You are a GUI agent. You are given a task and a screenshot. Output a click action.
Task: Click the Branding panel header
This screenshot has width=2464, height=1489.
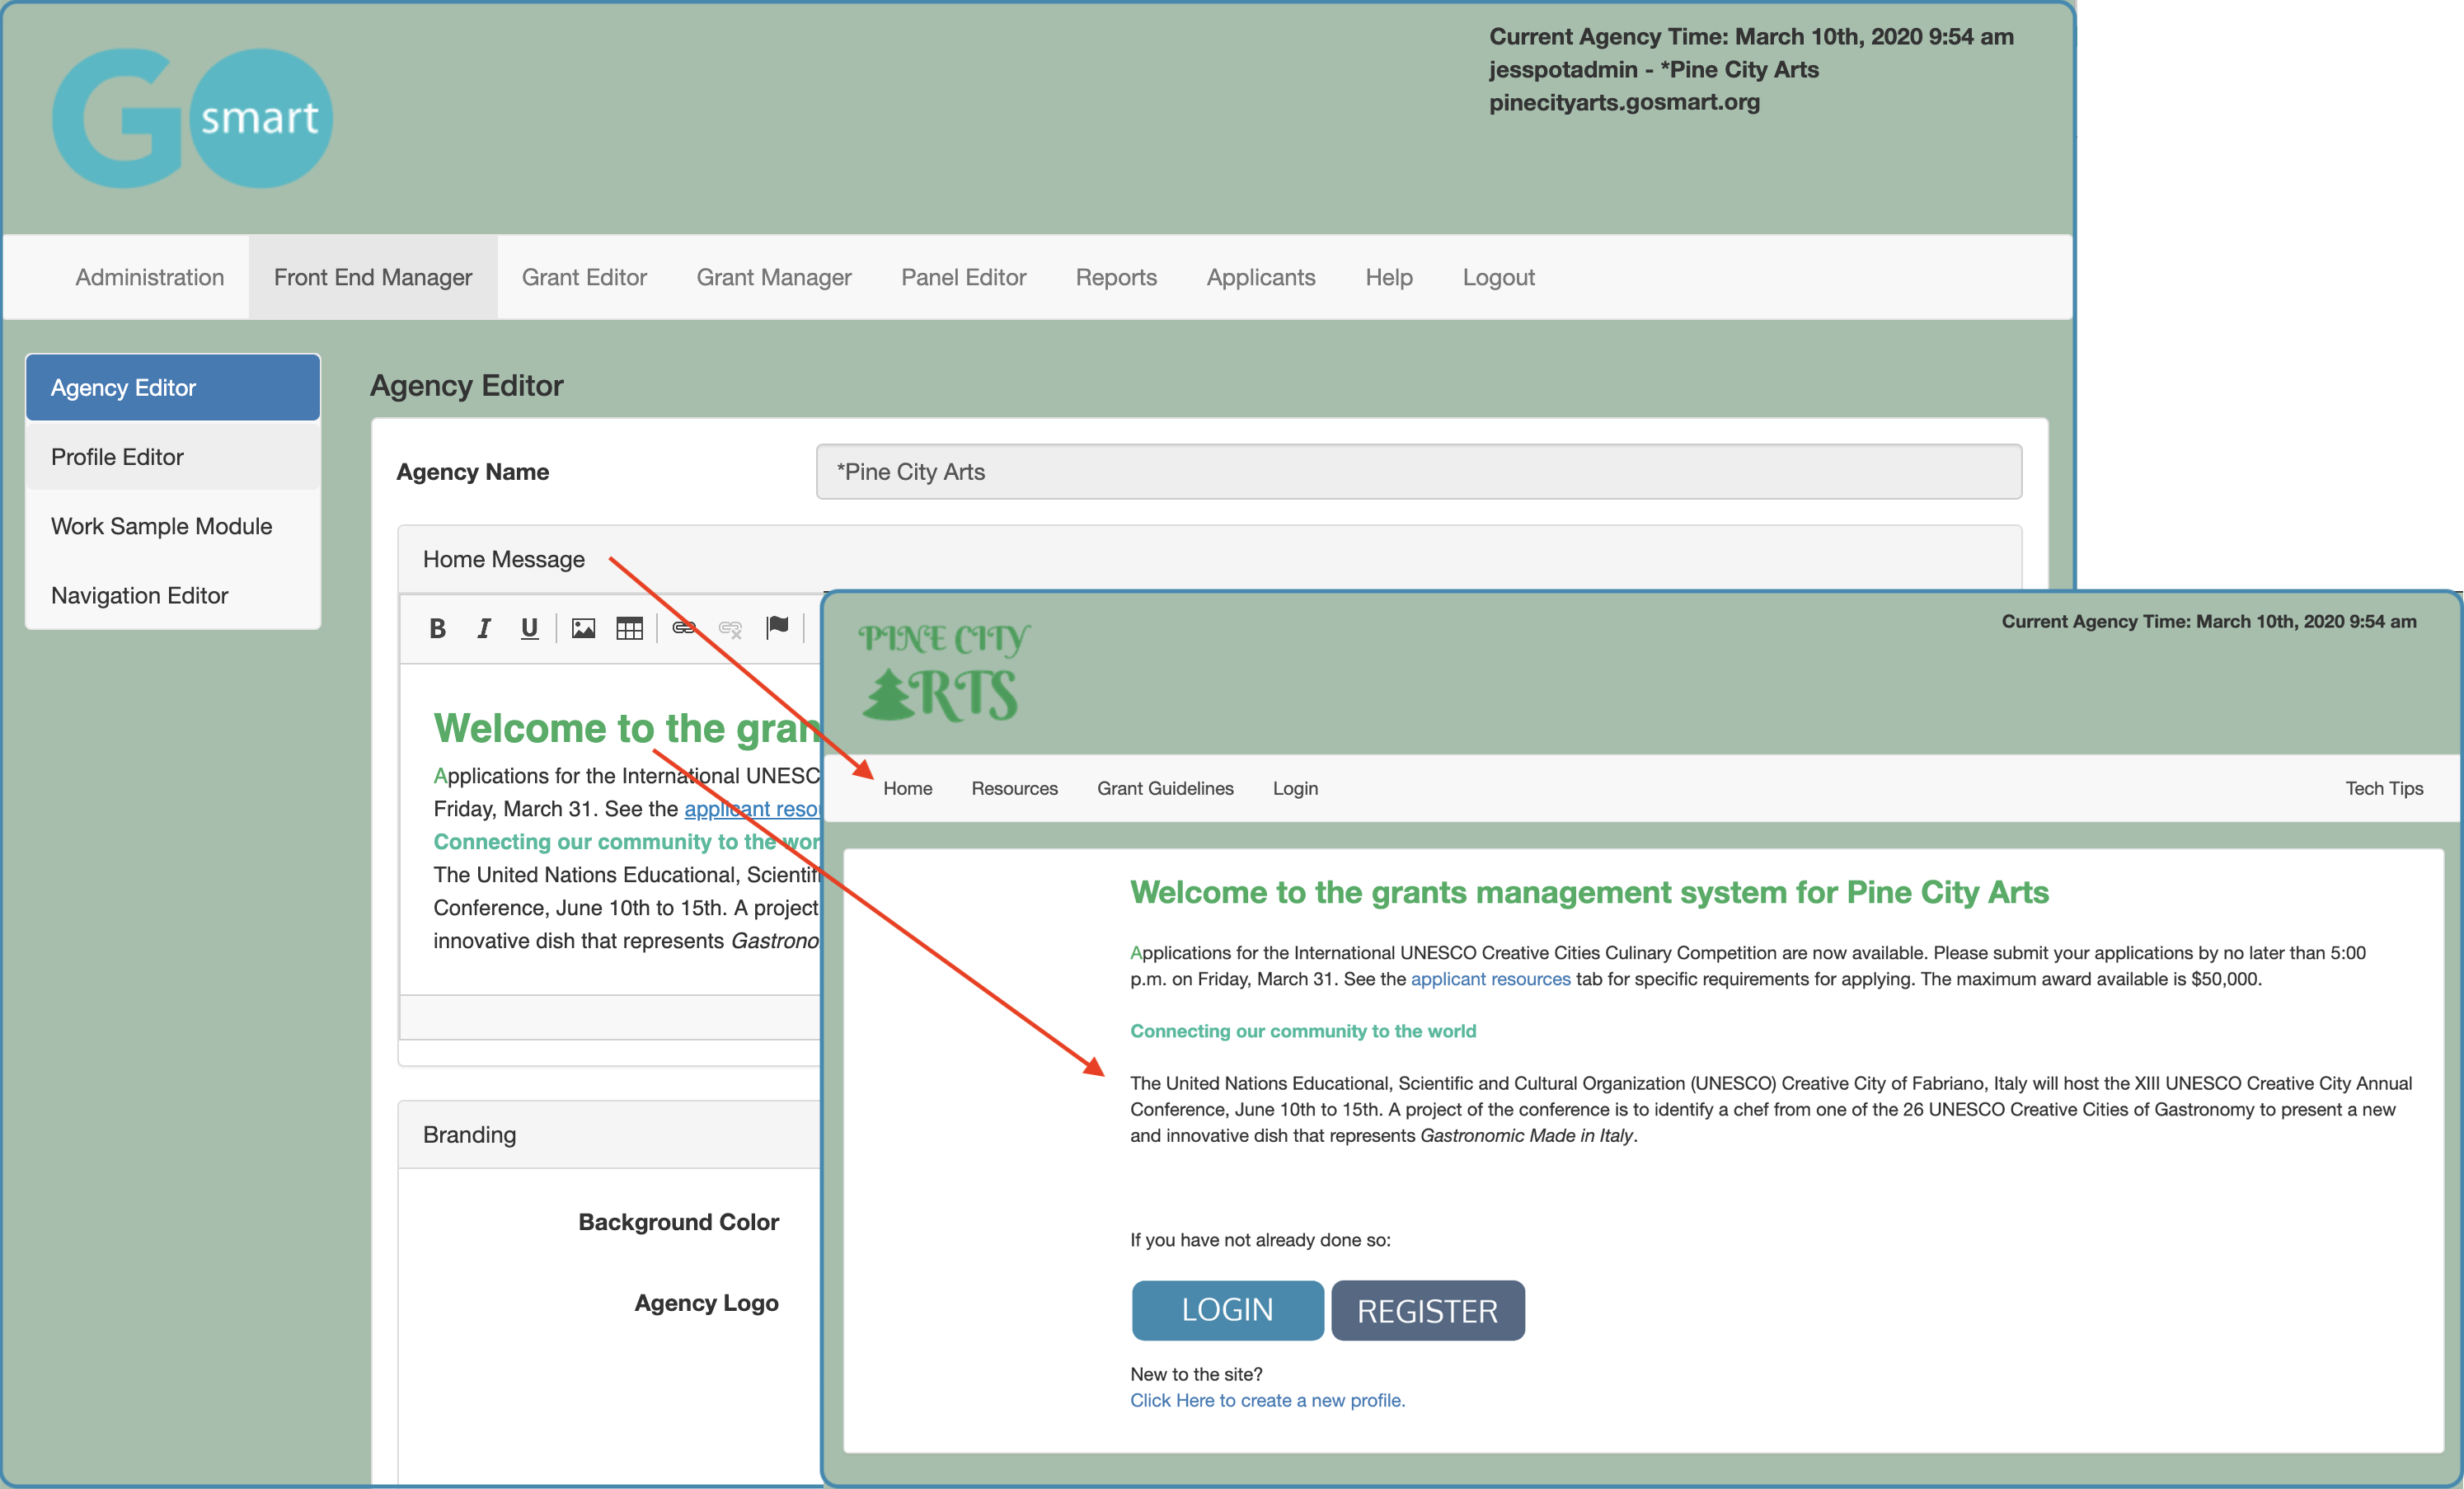pos(610,1134)
